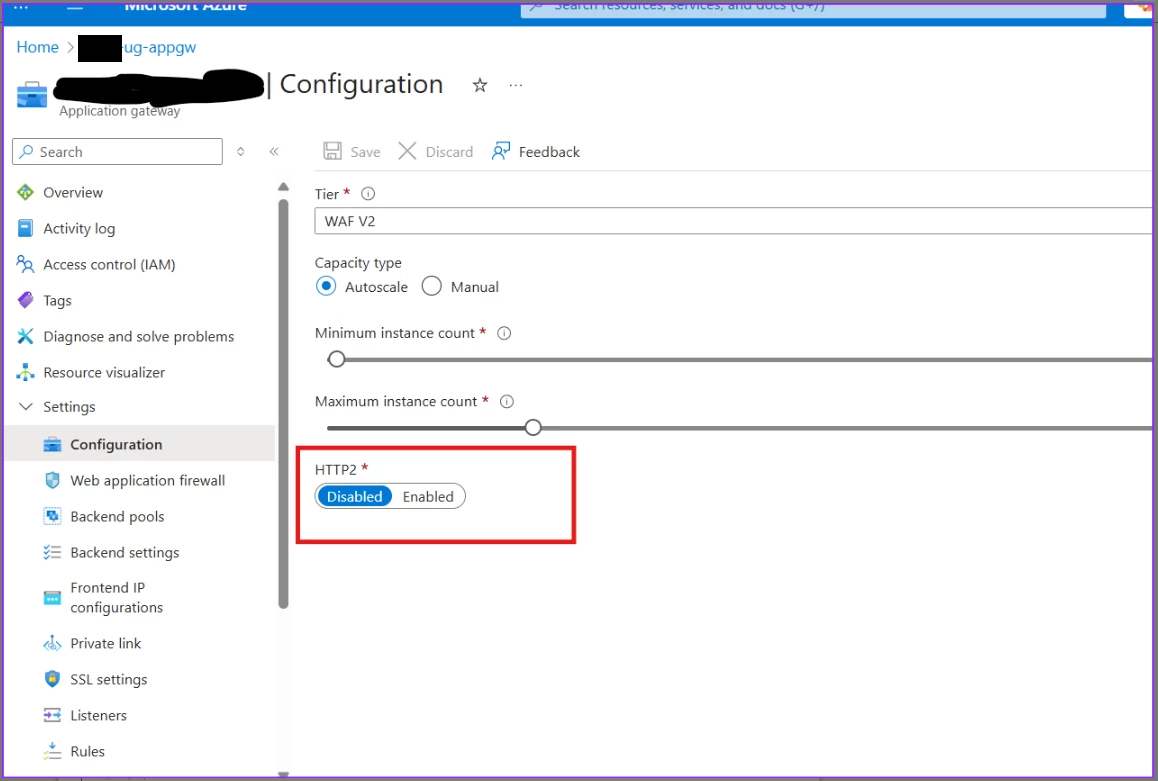
Task: Click the Tier info icon
Action: click(368, 194)
